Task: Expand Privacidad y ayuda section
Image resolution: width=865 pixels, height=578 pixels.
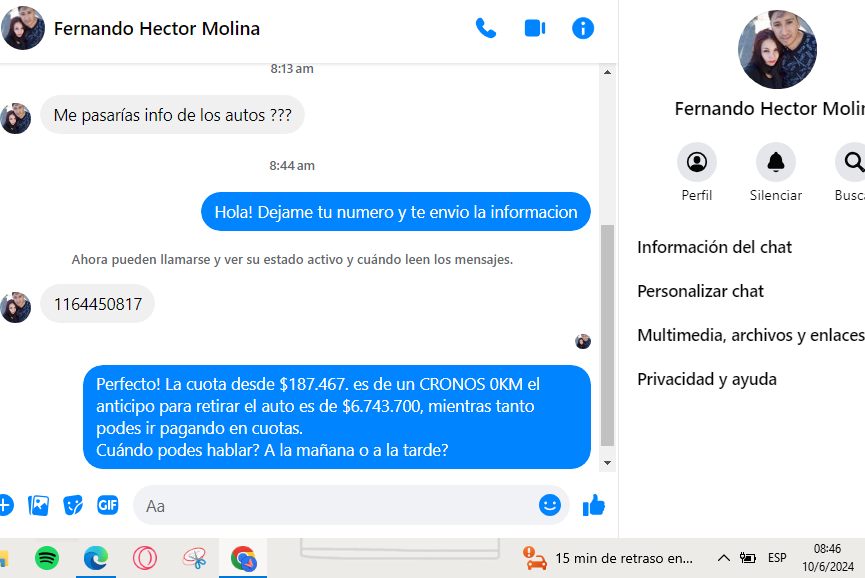Action: click(707, 379)
